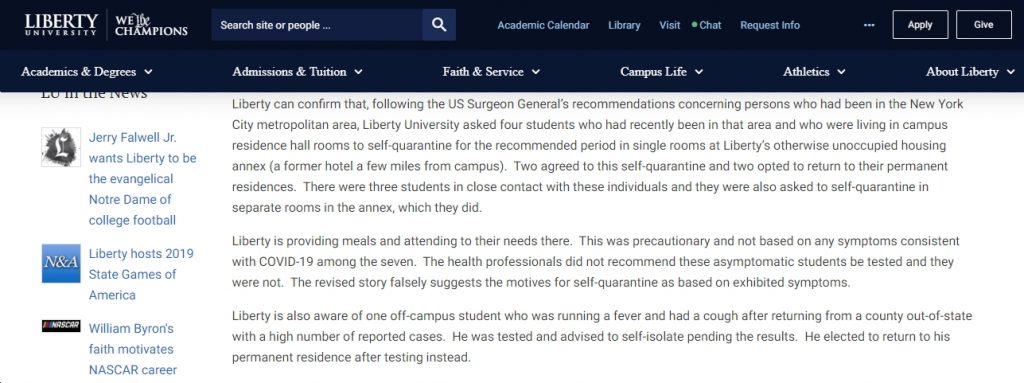Open the Academic Calendar link
The image size is (1024, 383).
543,25
